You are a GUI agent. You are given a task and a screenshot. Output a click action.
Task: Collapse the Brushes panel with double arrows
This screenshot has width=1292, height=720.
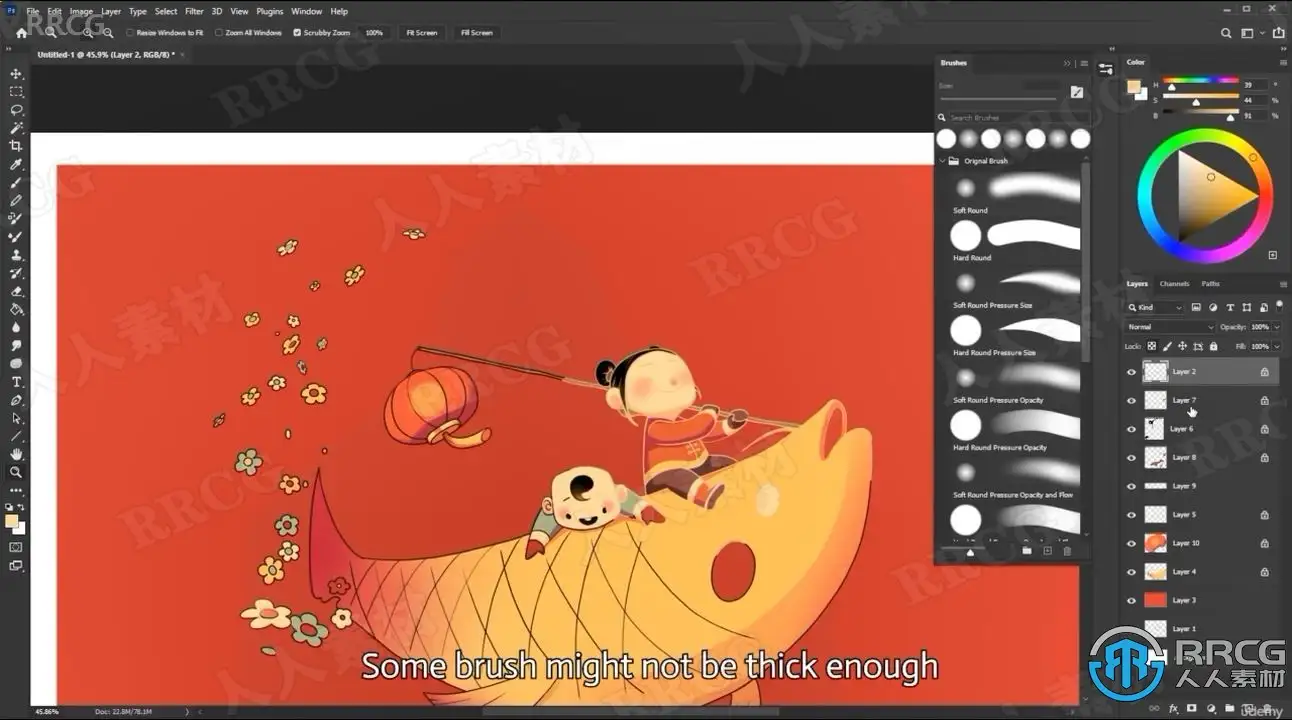point(1067,63)
